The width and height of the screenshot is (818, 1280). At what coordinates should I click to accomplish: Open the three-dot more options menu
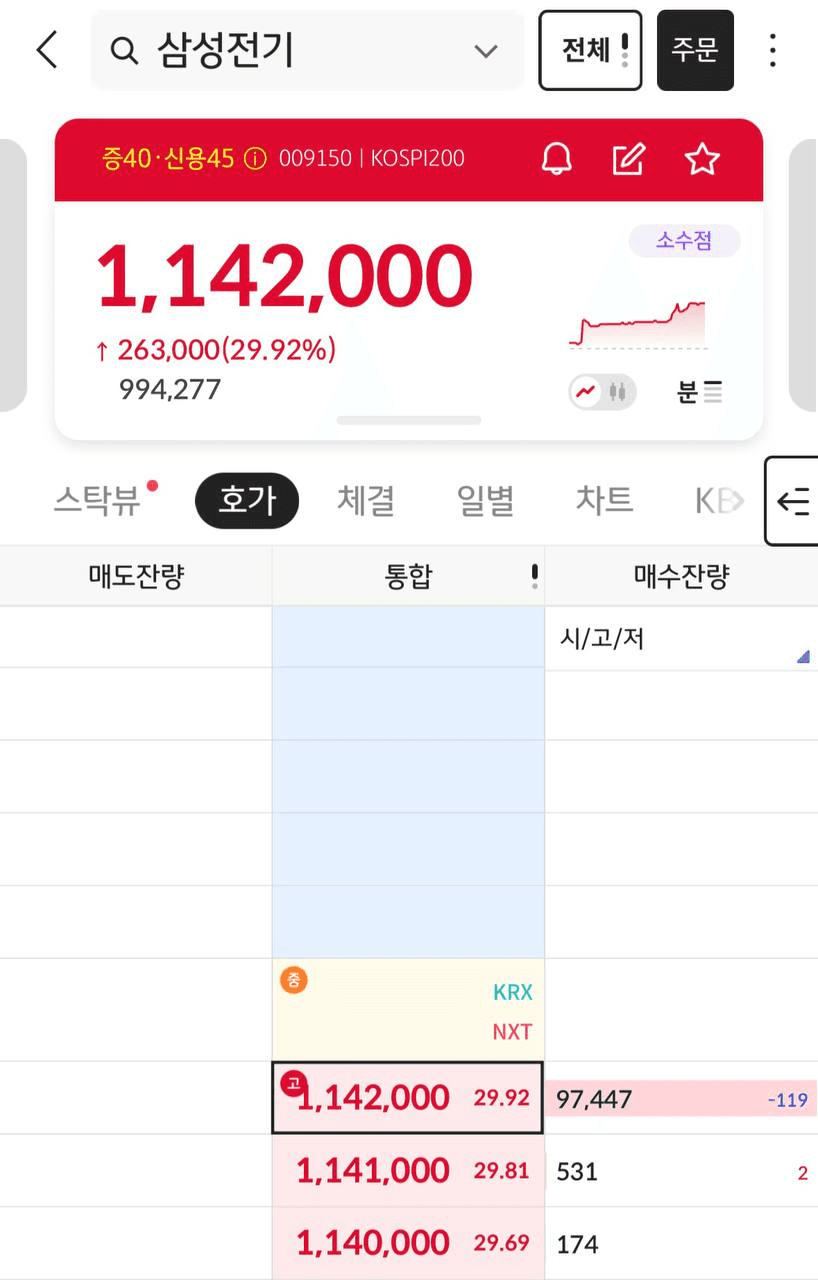pos(772,50)
